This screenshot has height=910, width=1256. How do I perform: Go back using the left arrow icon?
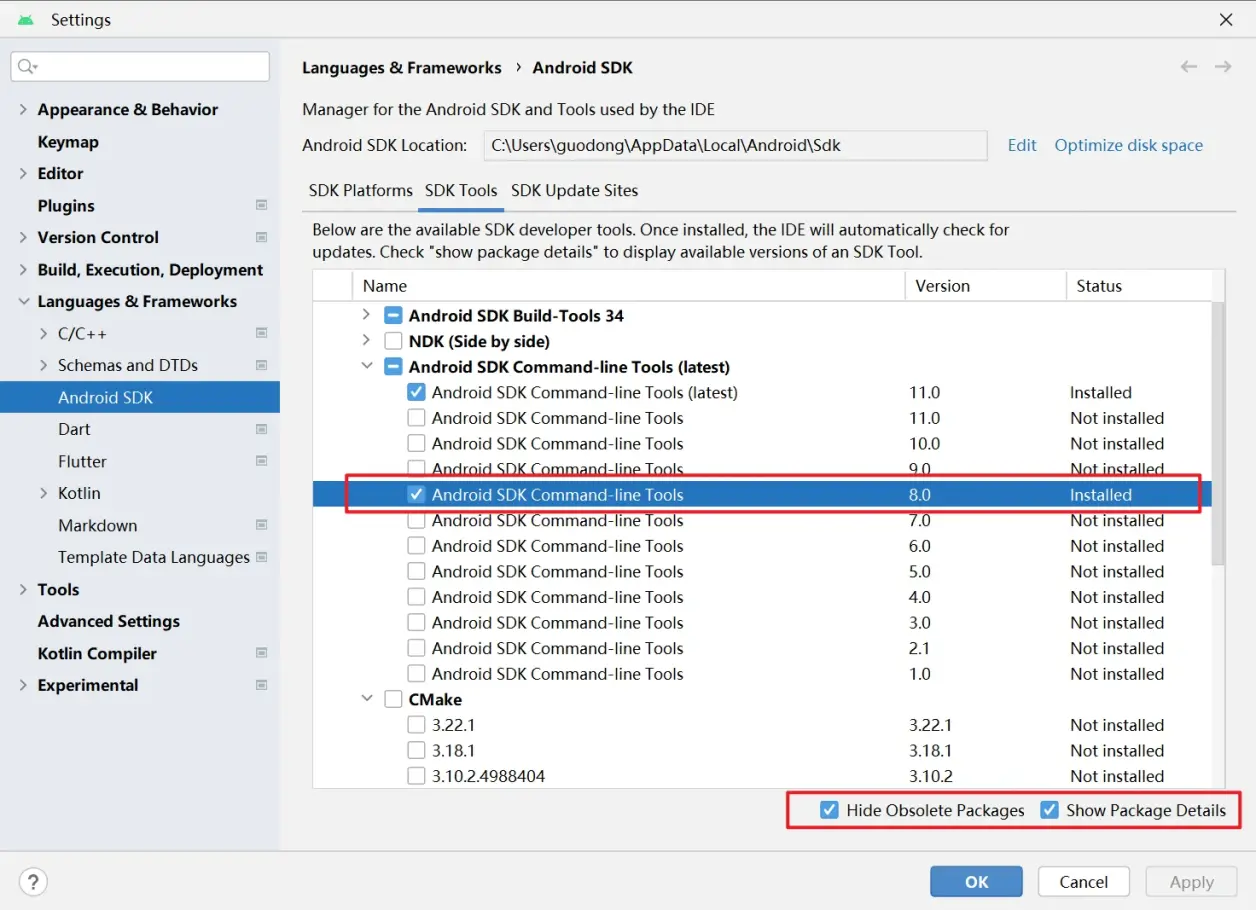(1189, 67)
